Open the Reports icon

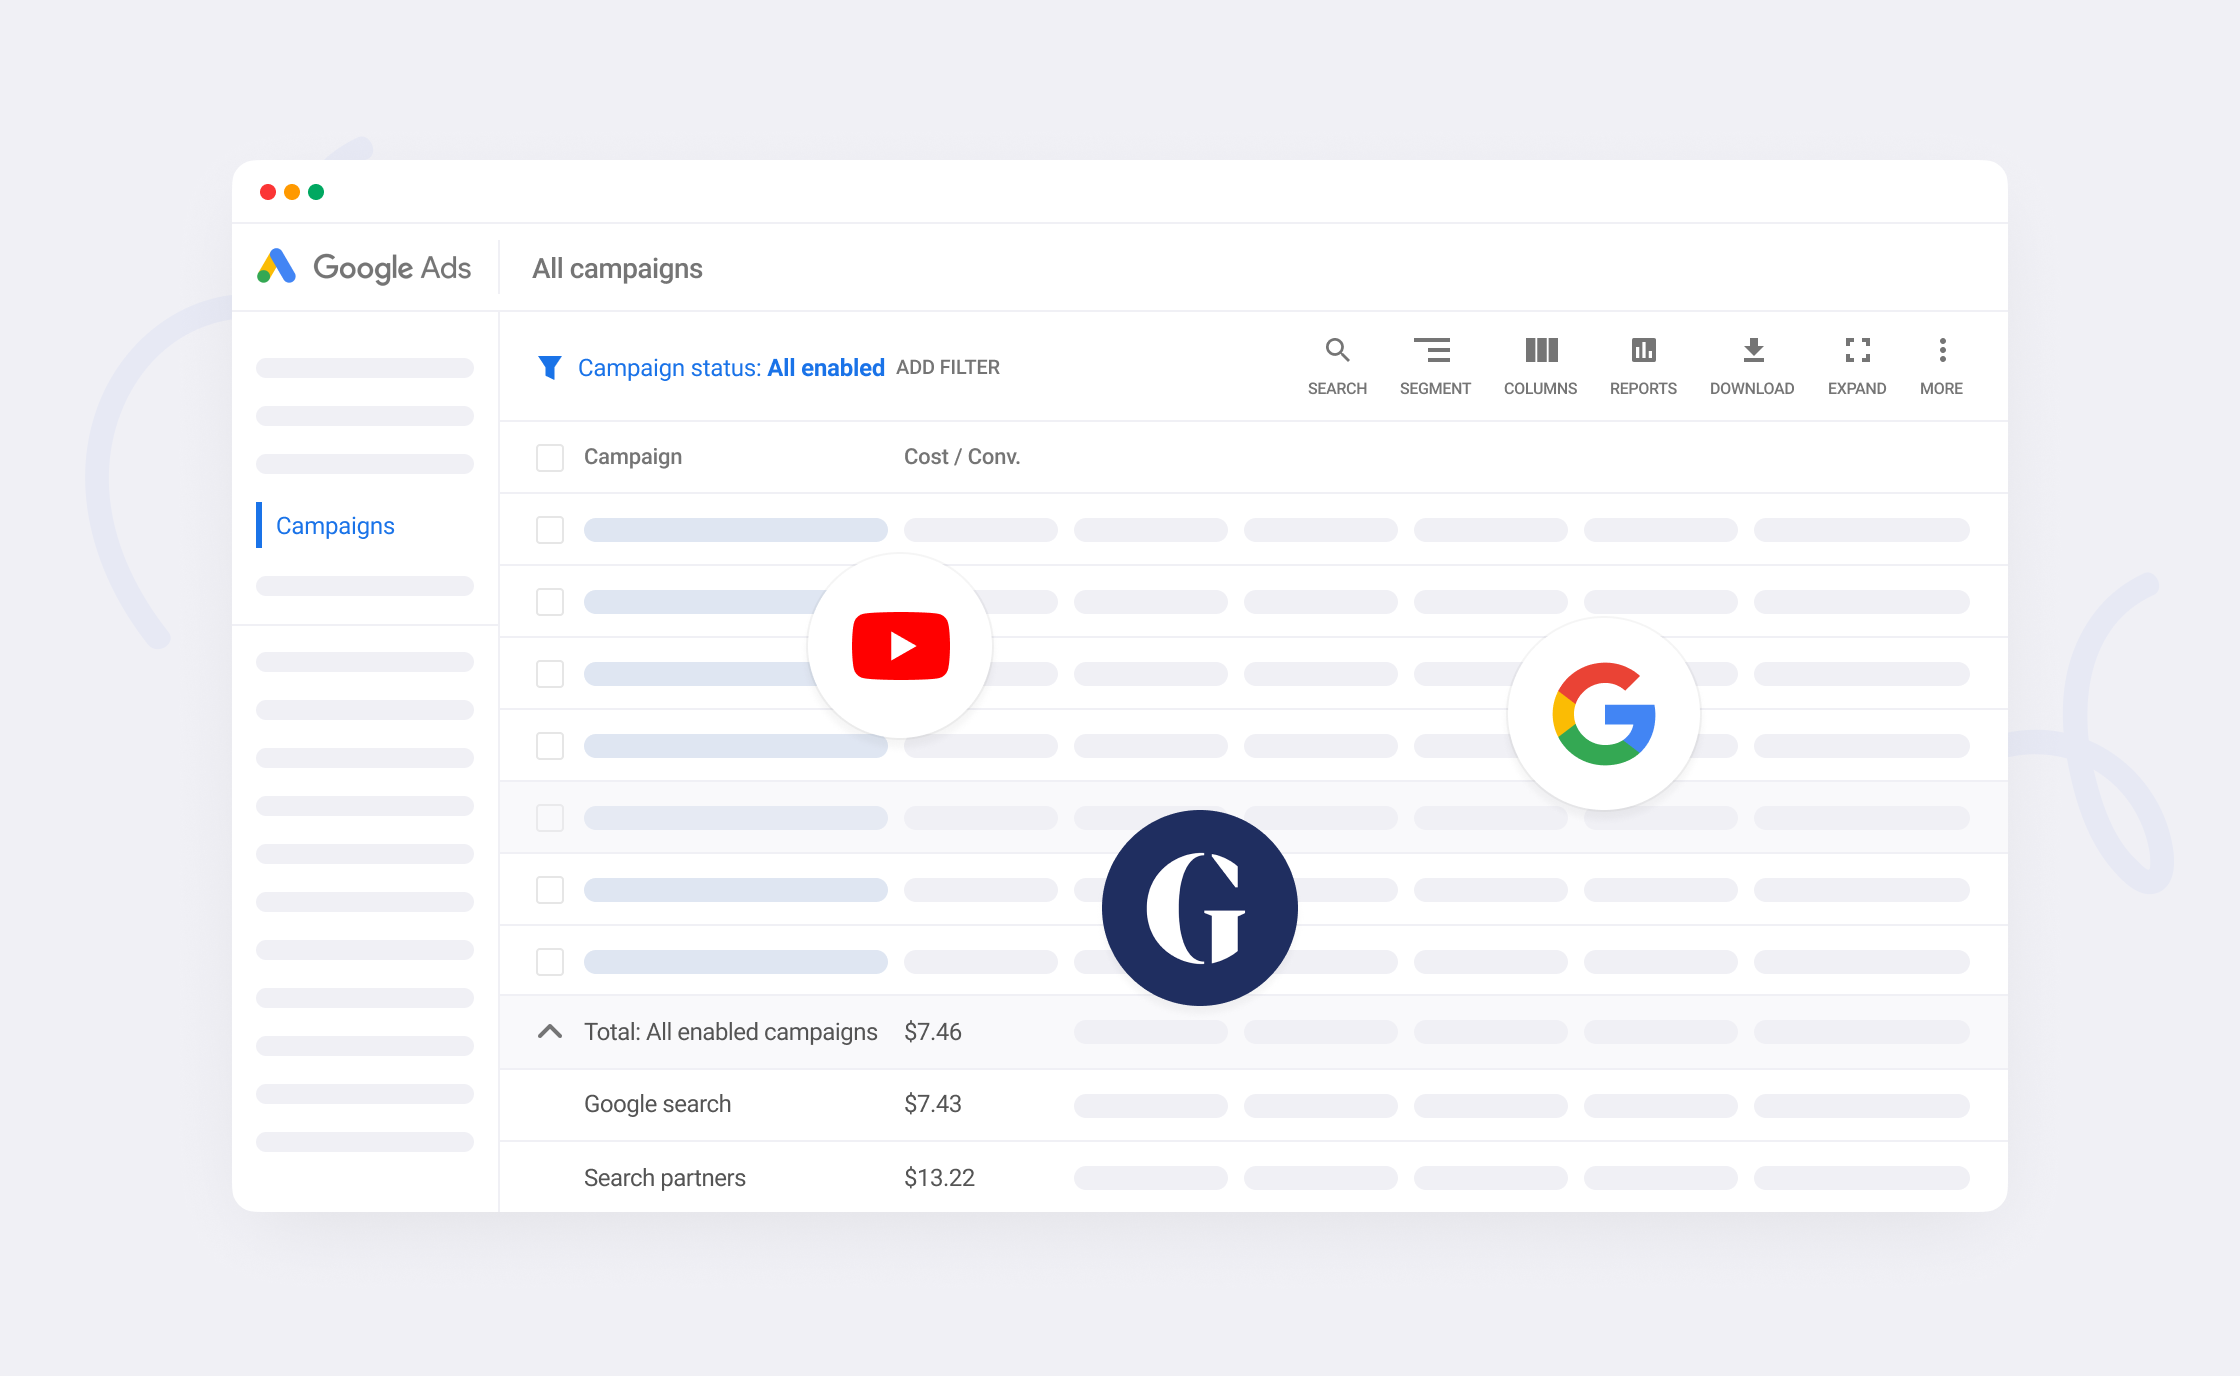(1643, 351)
